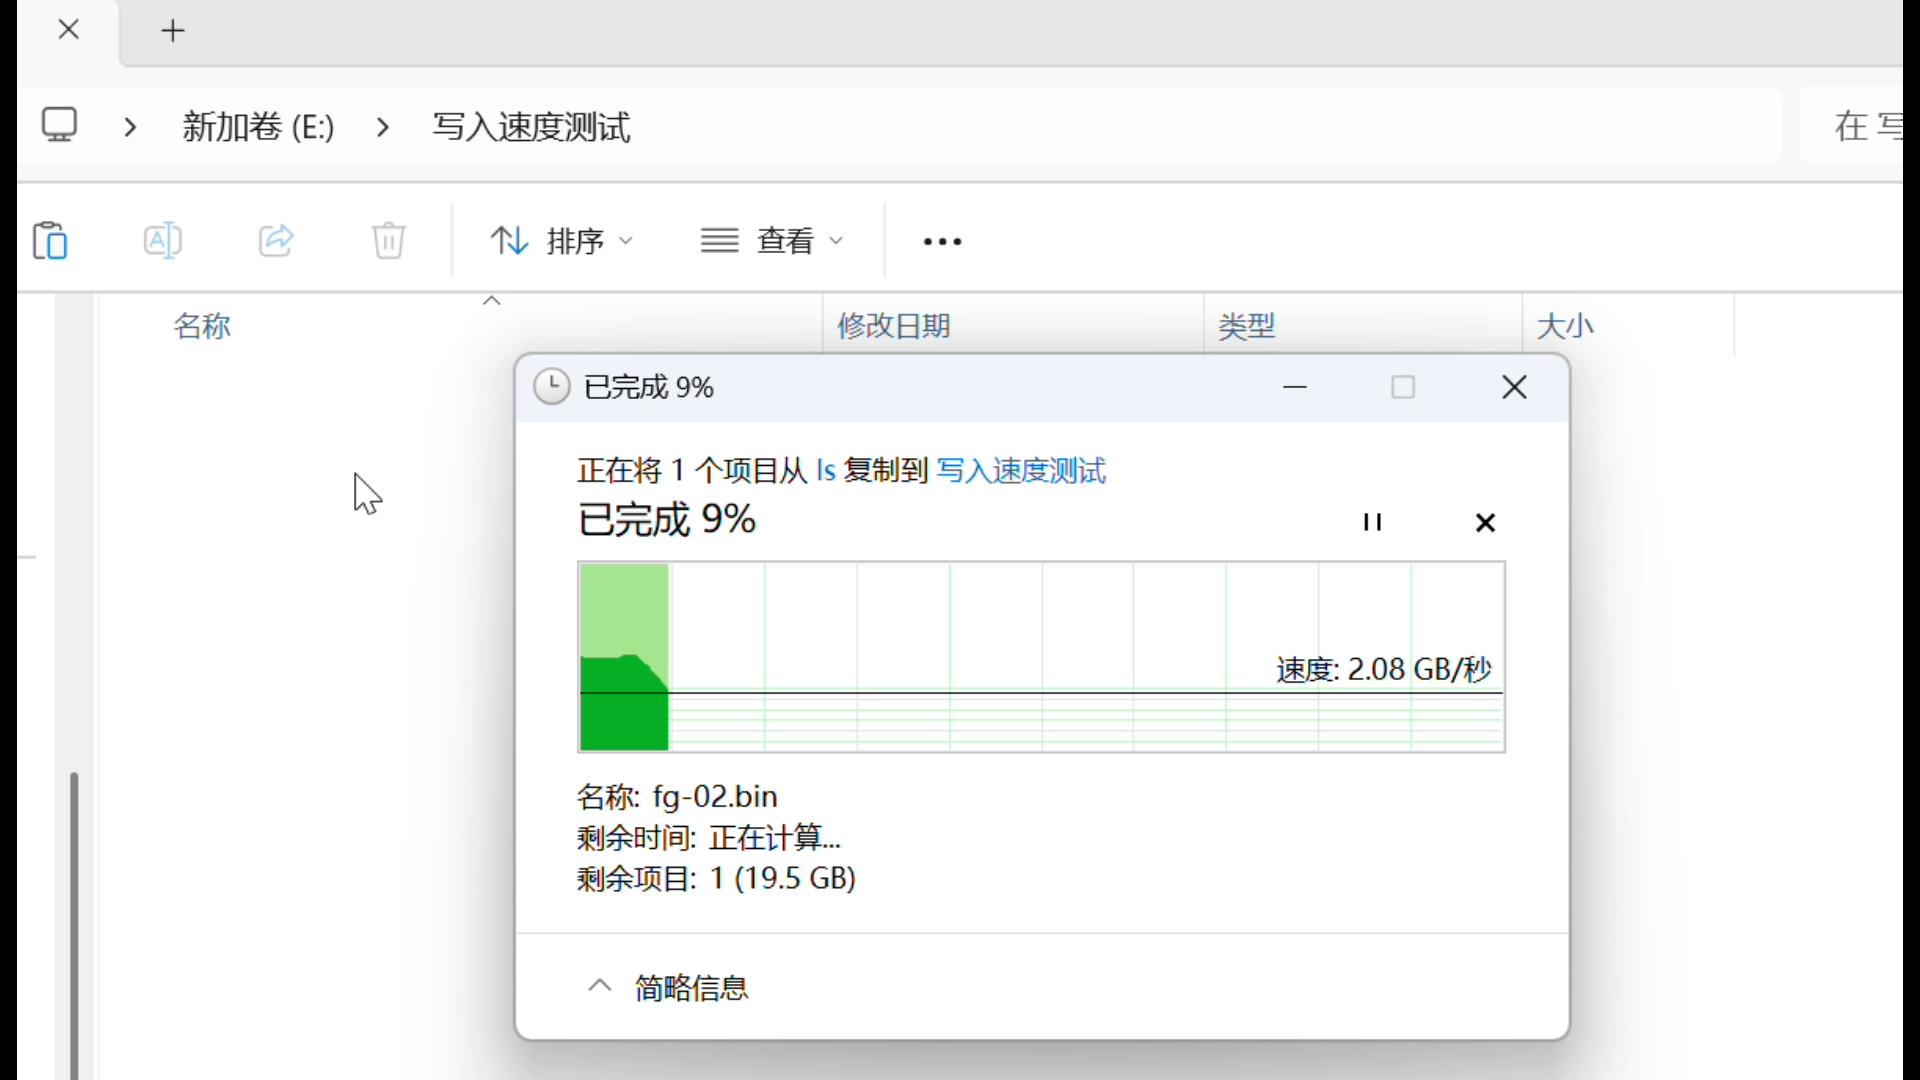This screenshot has width=1920, height=1080.
Task: Expand the chevron after 新加卷 (E:)
Action: point(383,127)
